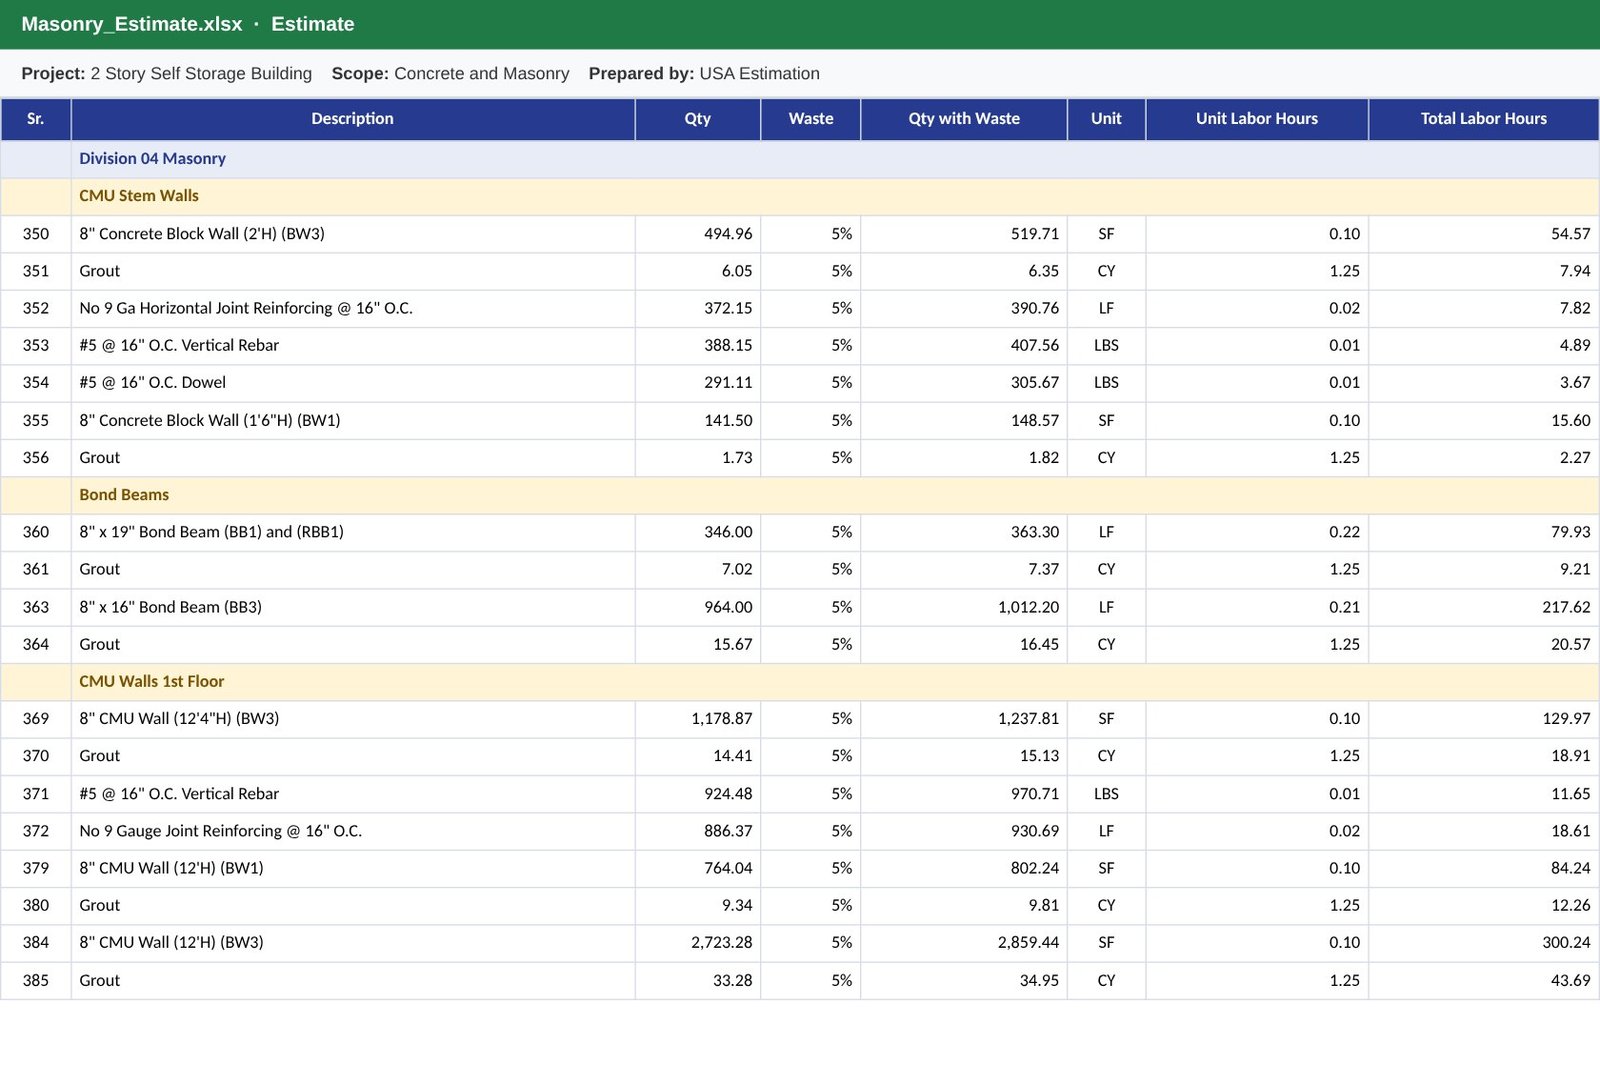Select unit LBS in row 371
This screenshot has height=1067, width=1600.
pos(1106,794)
